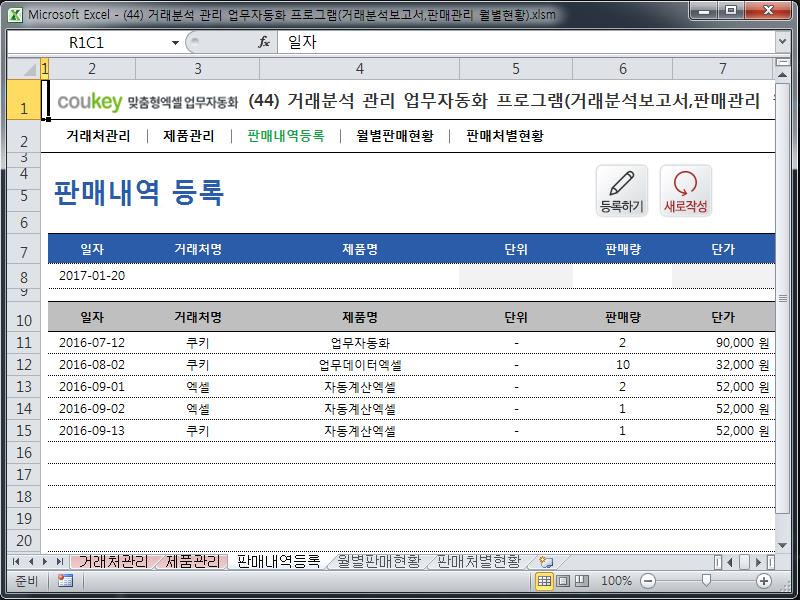Click the 준비 status bar text
The width and height of the screenshot is (800, 600).
coord(27,581)
